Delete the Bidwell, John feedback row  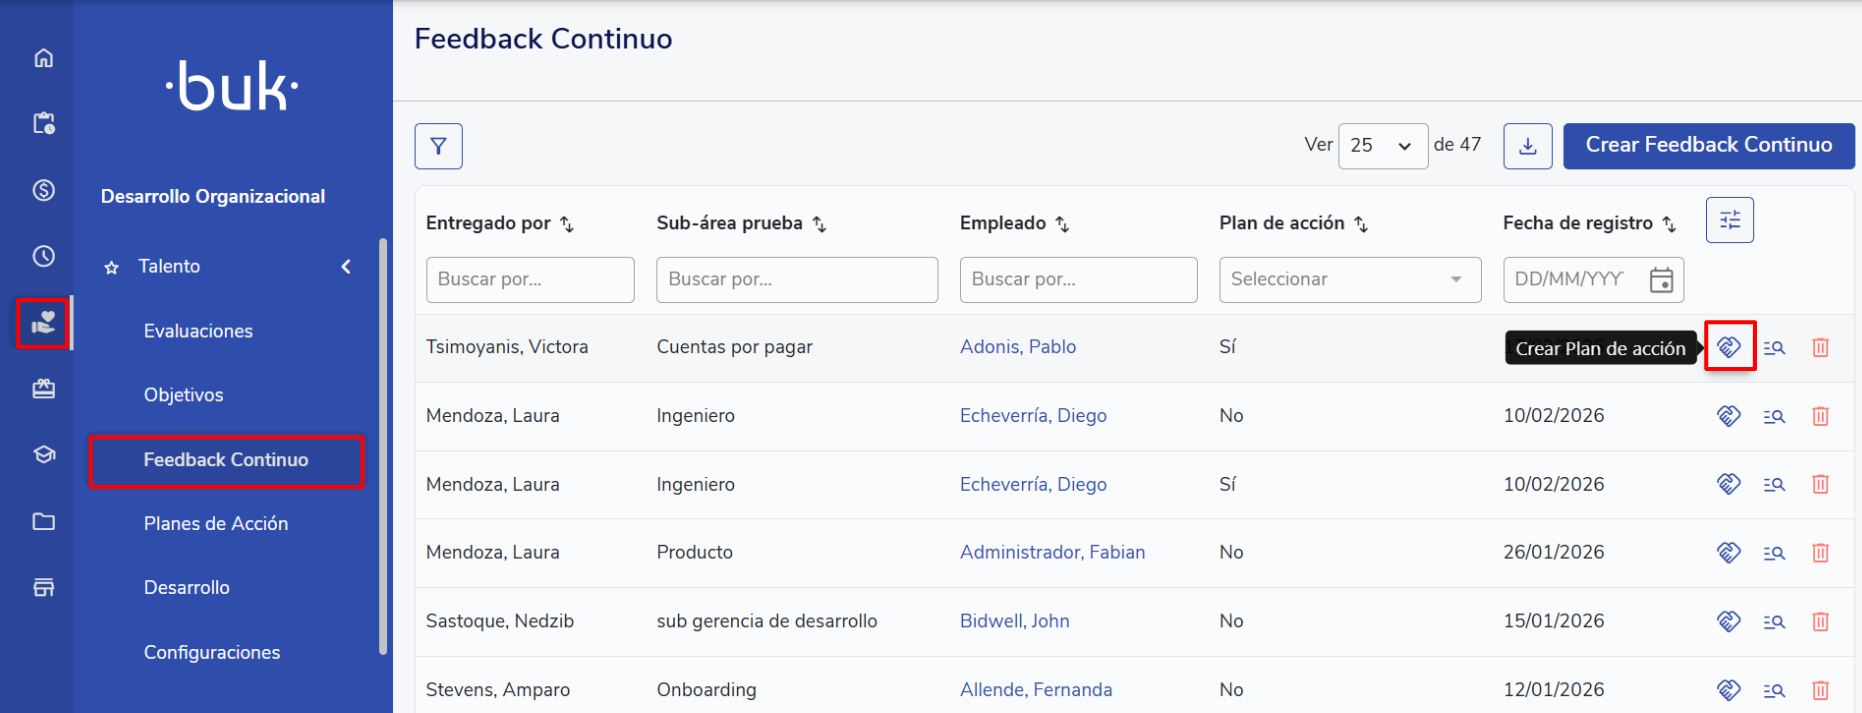[1820, 621]
